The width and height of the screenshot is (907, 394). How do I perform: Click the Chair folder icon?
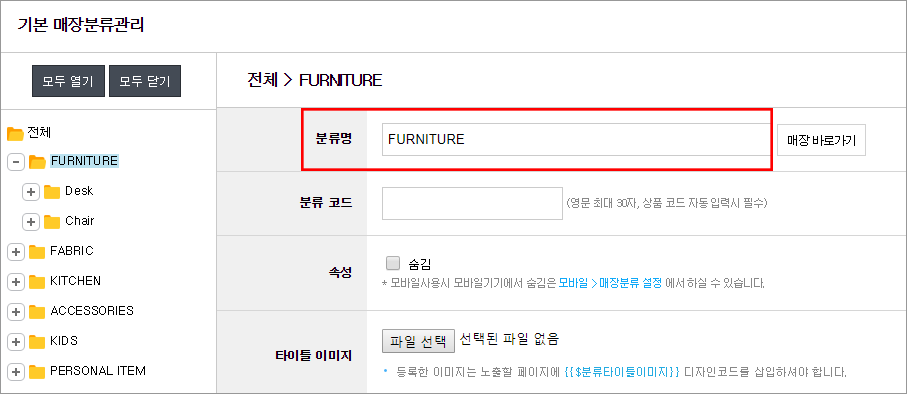click(x=52, y=222)
